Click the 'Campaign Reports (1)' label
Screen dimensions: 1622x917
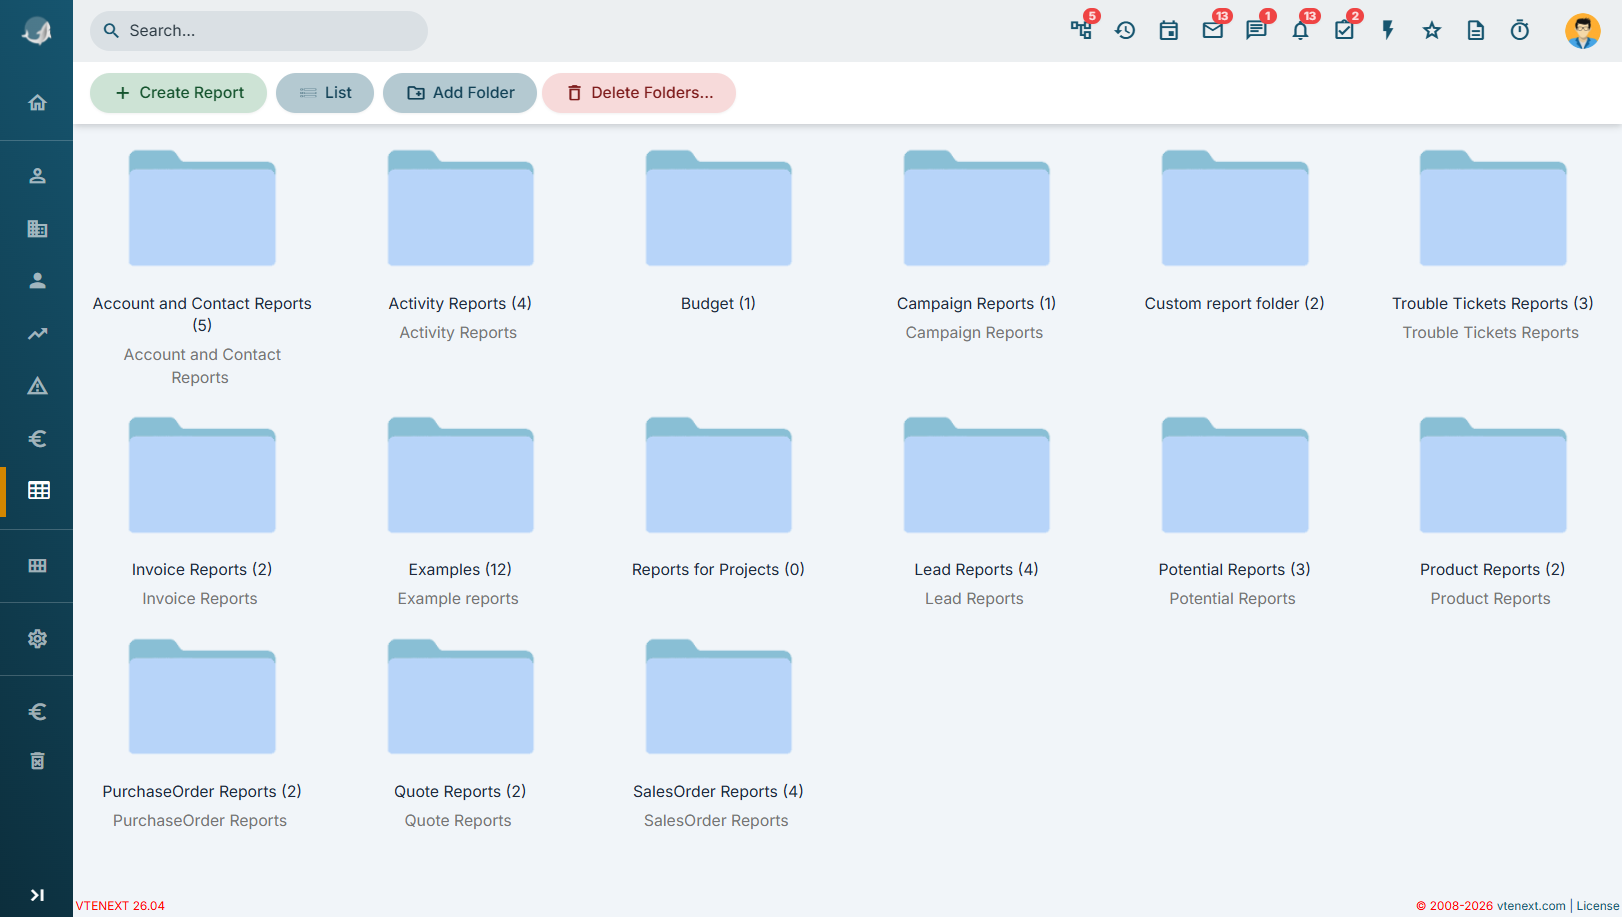pos(976,303)
